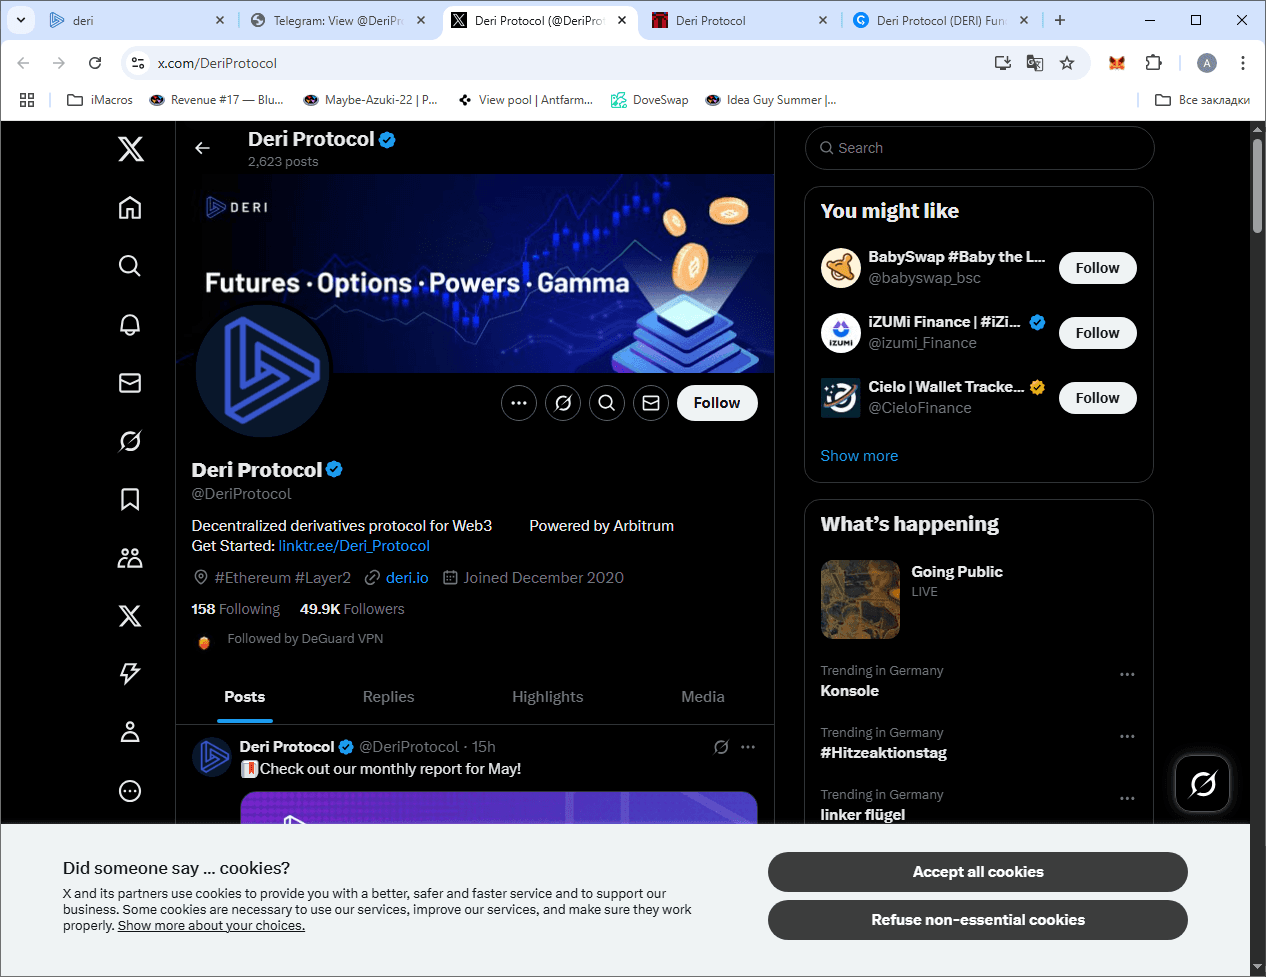The image size is (1266, 977).
Task: Open the Going Public live thumbnail
Action: click(x=860, y=599)
